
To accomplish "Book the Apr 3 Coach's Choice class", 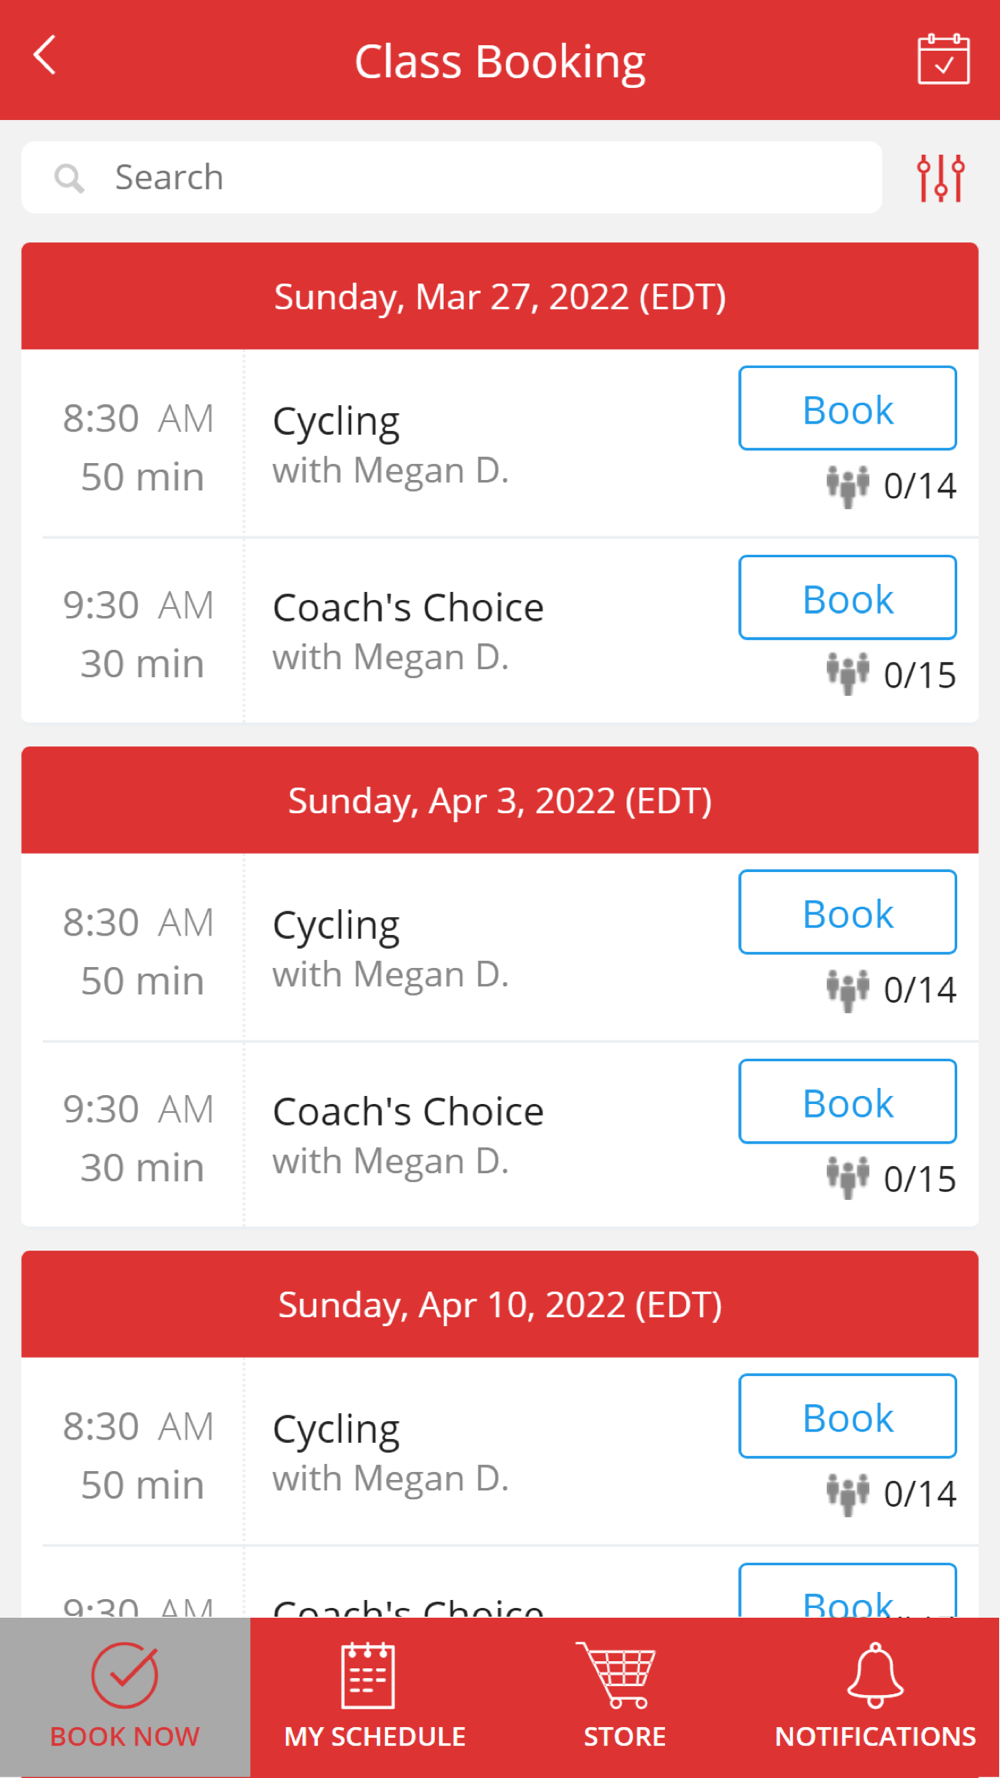I will 847,1102.
